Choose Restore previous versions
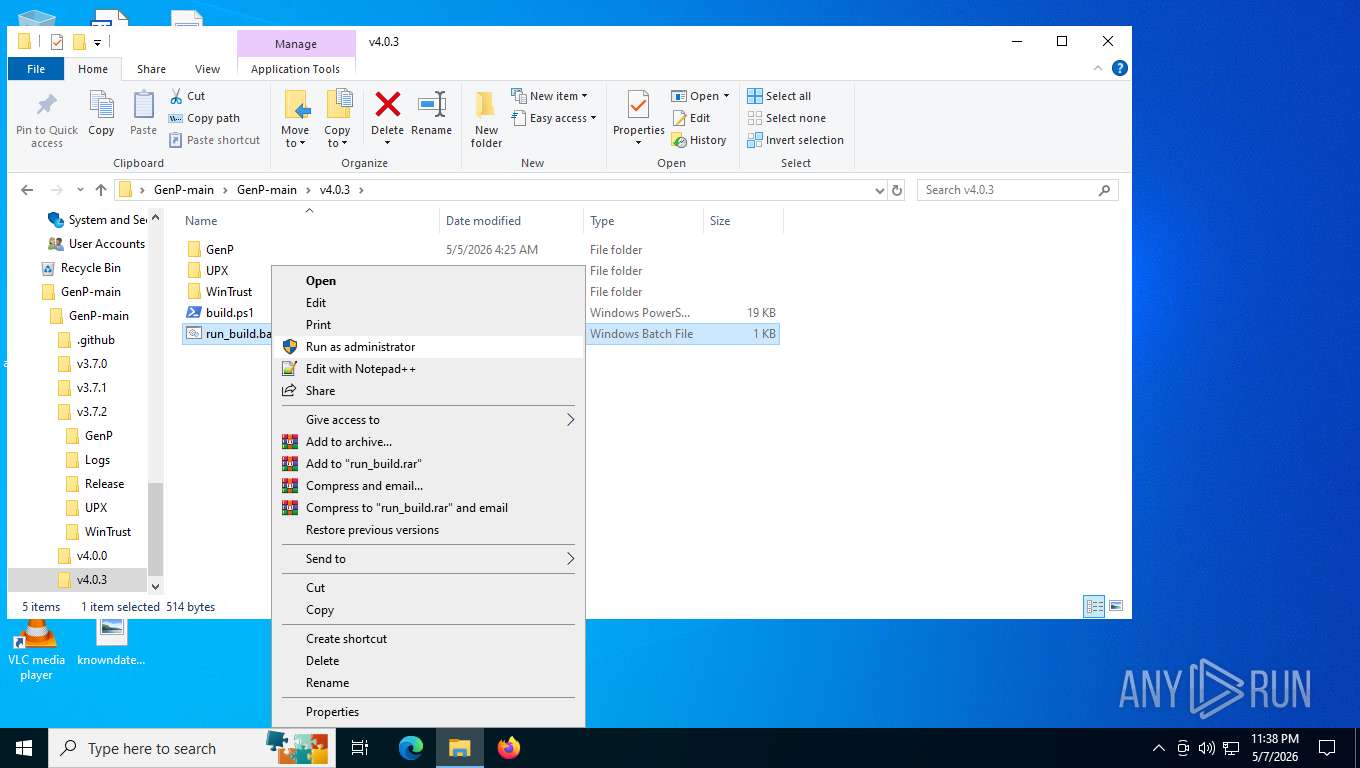The width and height of the screenshot is (1360, 768). click(x=428, y=530)
